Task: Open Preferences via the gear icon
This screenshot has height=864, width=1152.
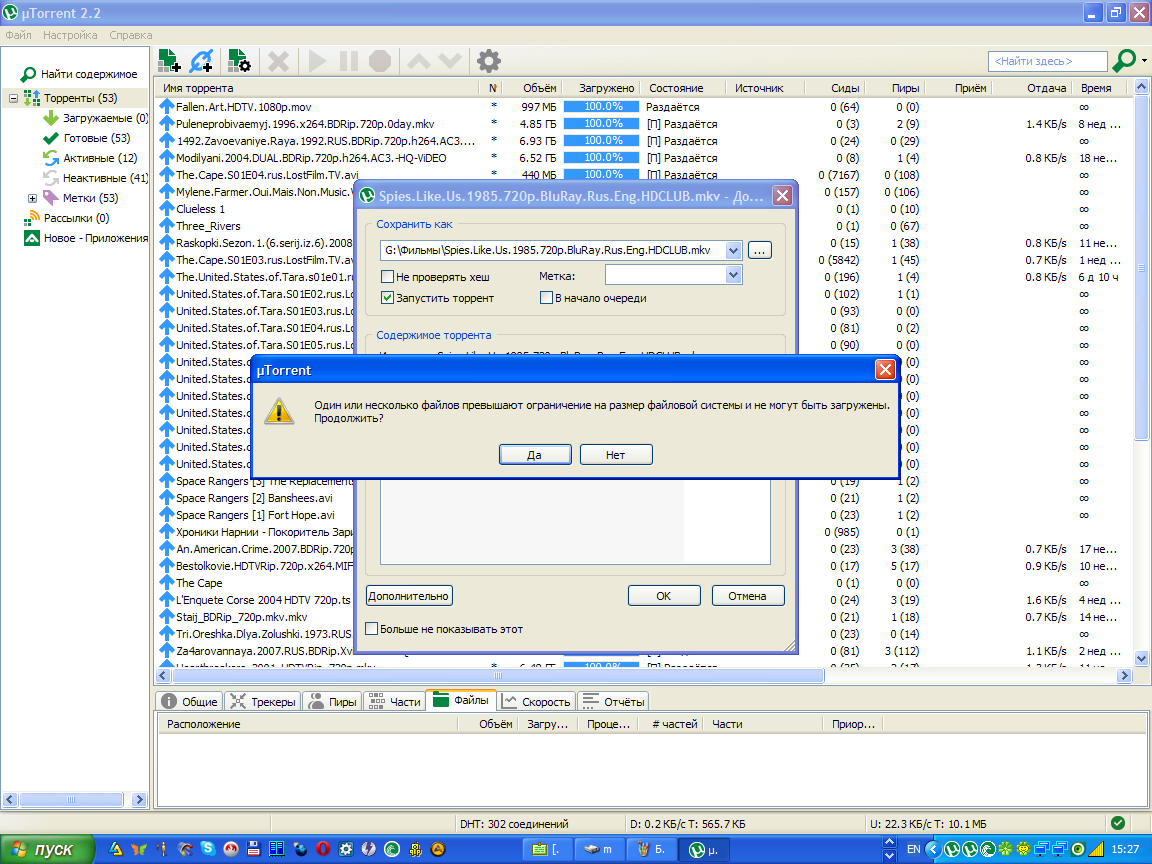Action: coord(489,61)
